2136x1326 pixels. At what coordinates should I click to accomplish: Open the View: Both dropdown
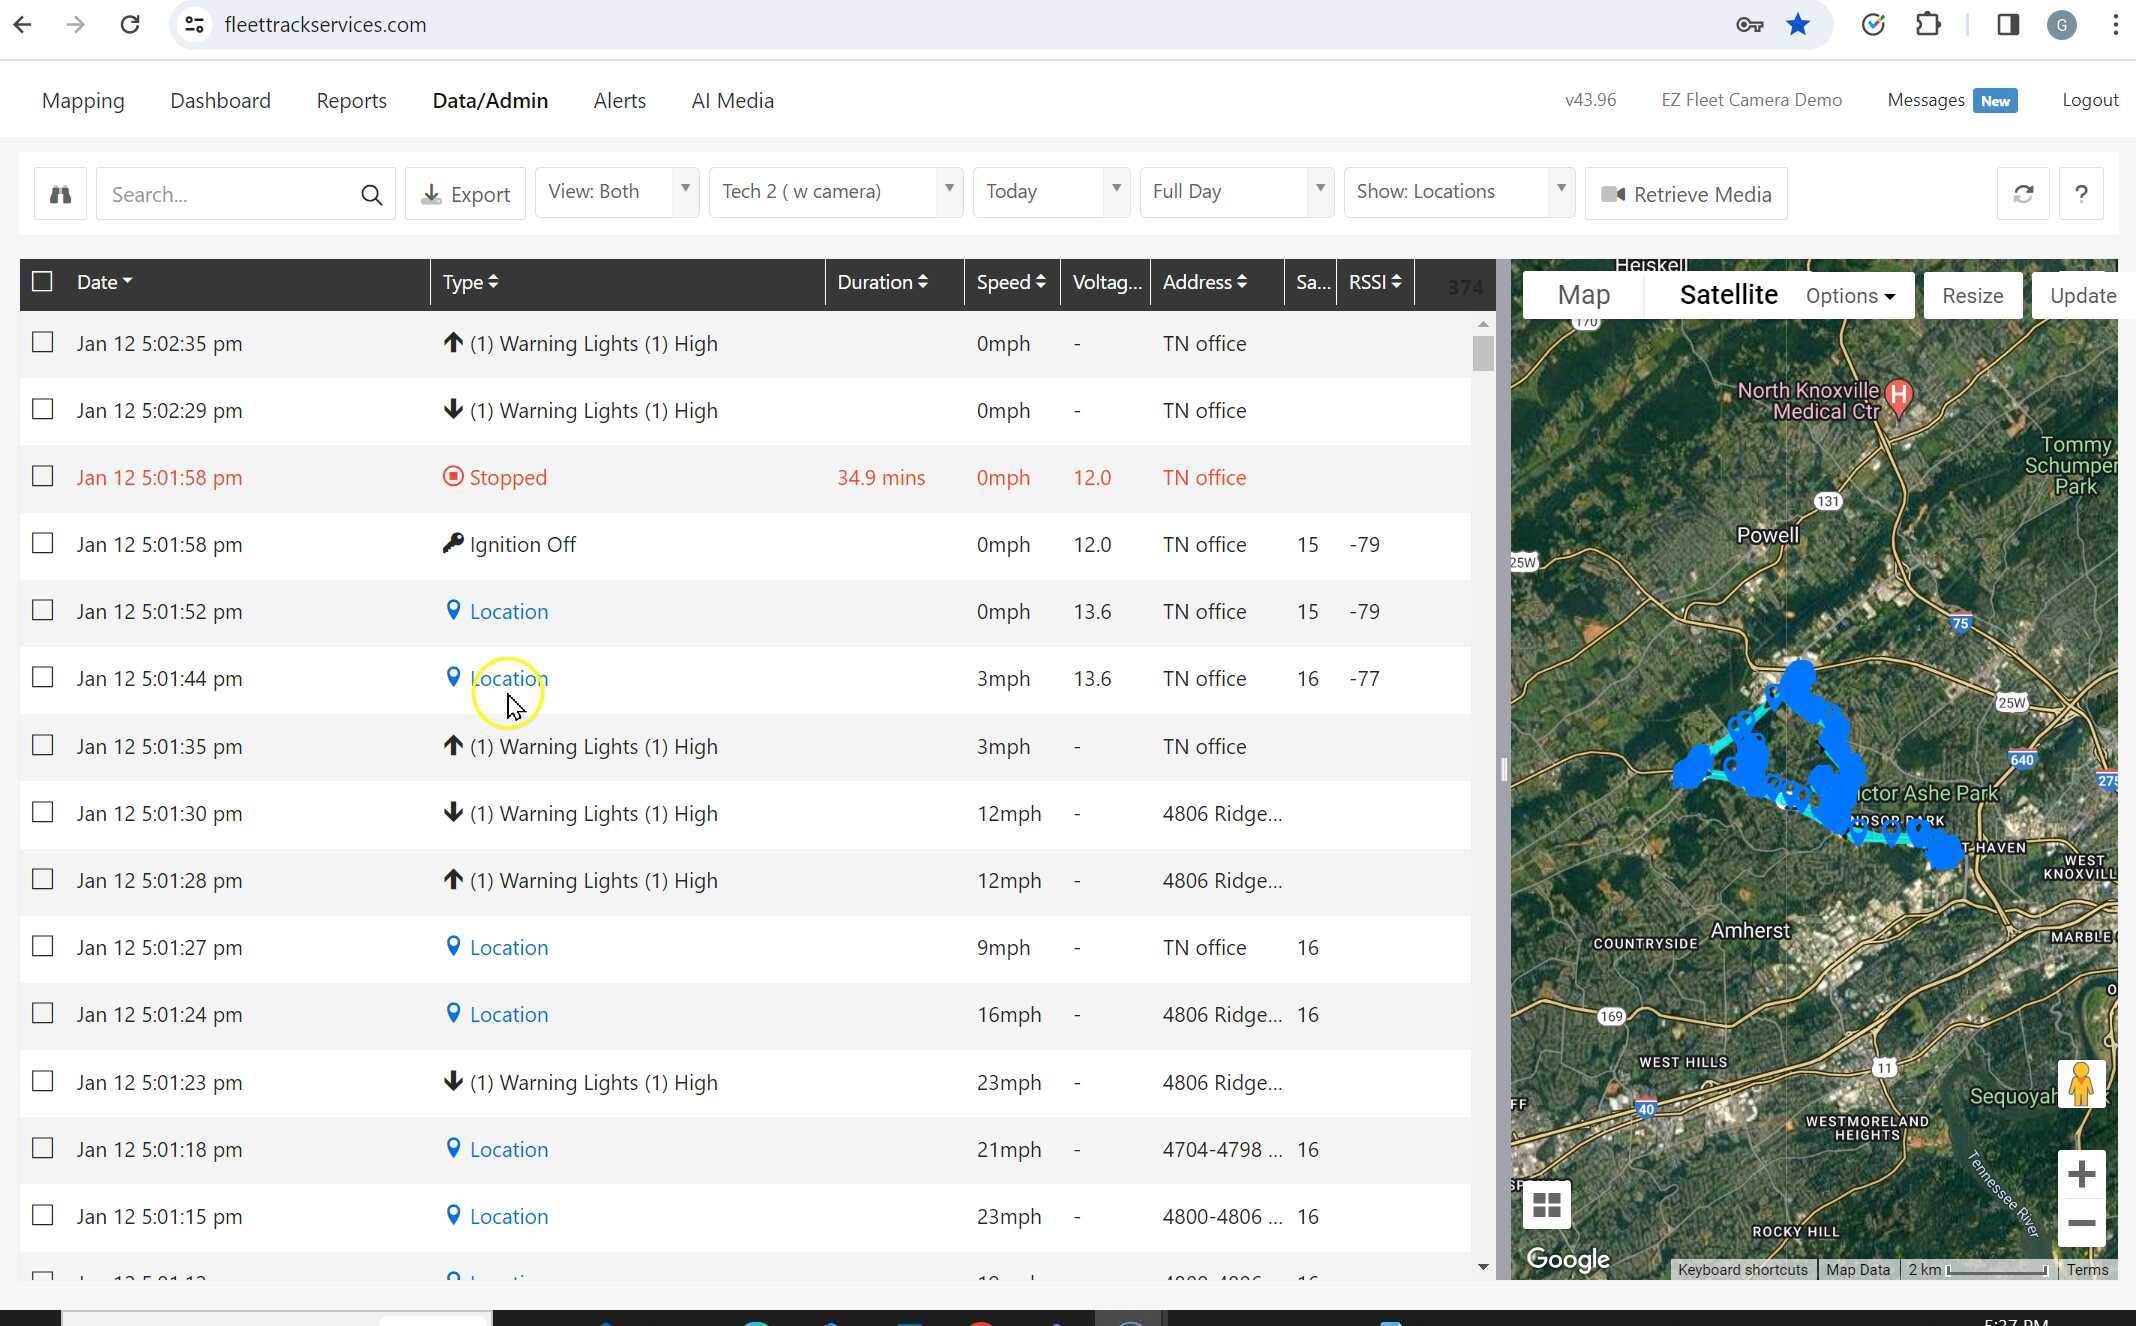[x=616, y=192]
